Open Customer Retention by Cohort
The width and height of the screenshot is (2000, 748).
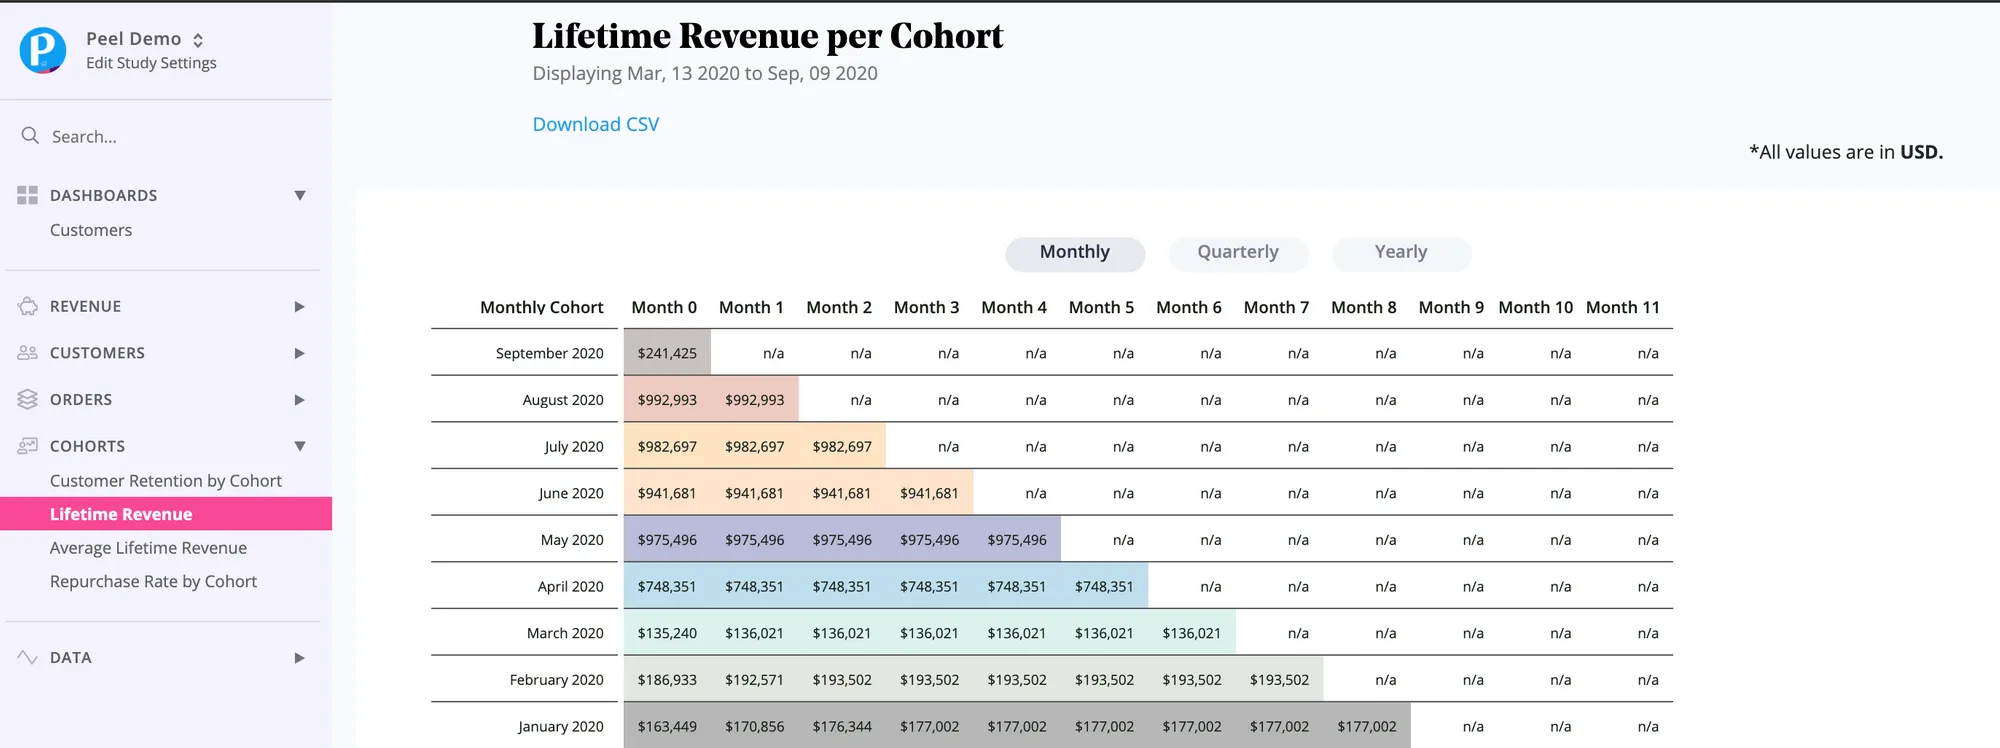point(166,481)
